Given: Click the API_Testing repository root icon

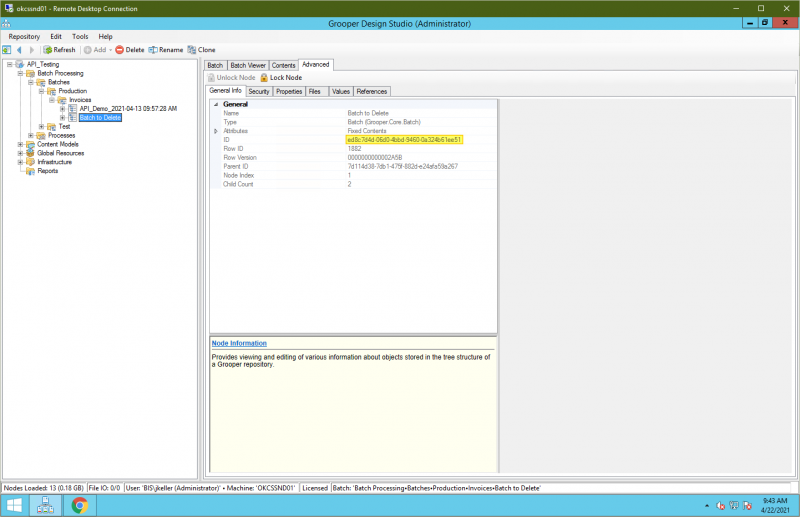Looking at the screenshot, I should pos(20,64).
